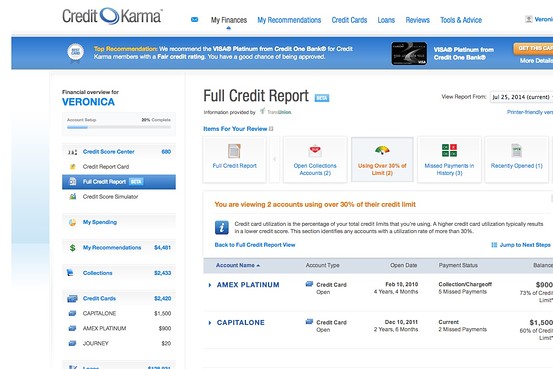Open CAPITALONE account name in table
553x369 pixels.
click(x=241, y=323)
